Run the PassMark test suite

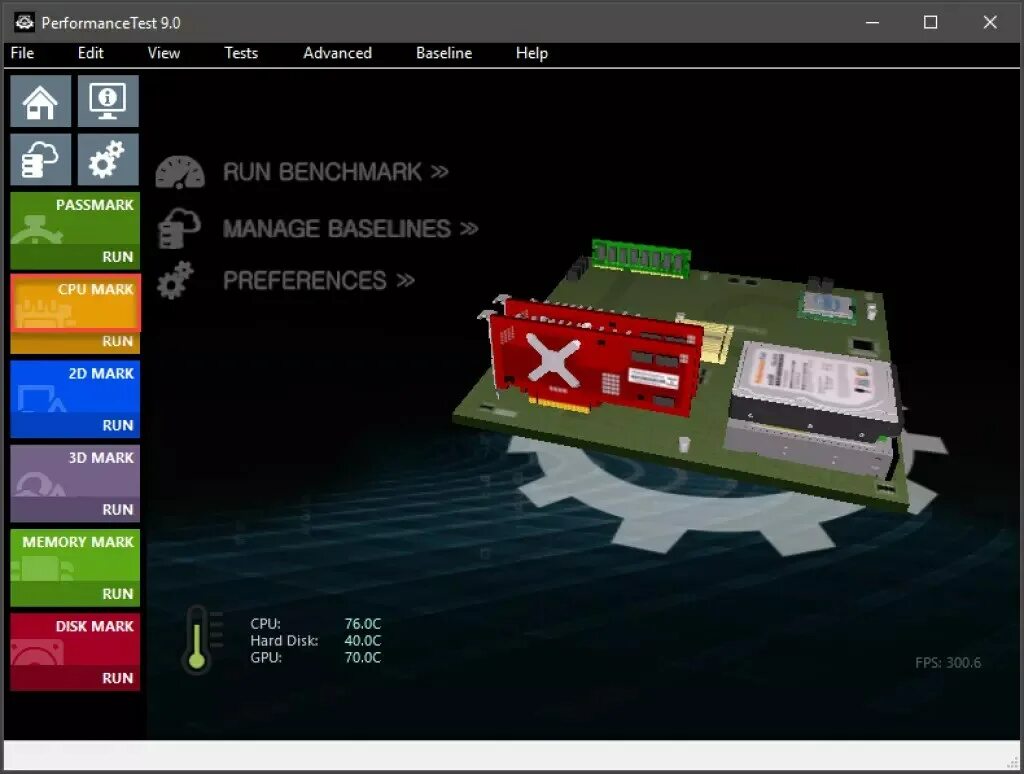[118, 257]
